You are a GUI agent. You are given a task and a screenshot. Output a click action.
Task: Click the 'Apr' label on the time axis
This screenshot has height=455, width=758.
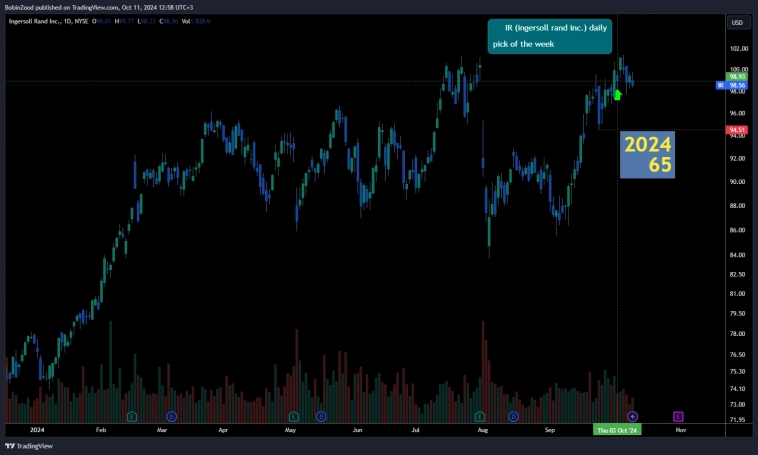[223, 430]
